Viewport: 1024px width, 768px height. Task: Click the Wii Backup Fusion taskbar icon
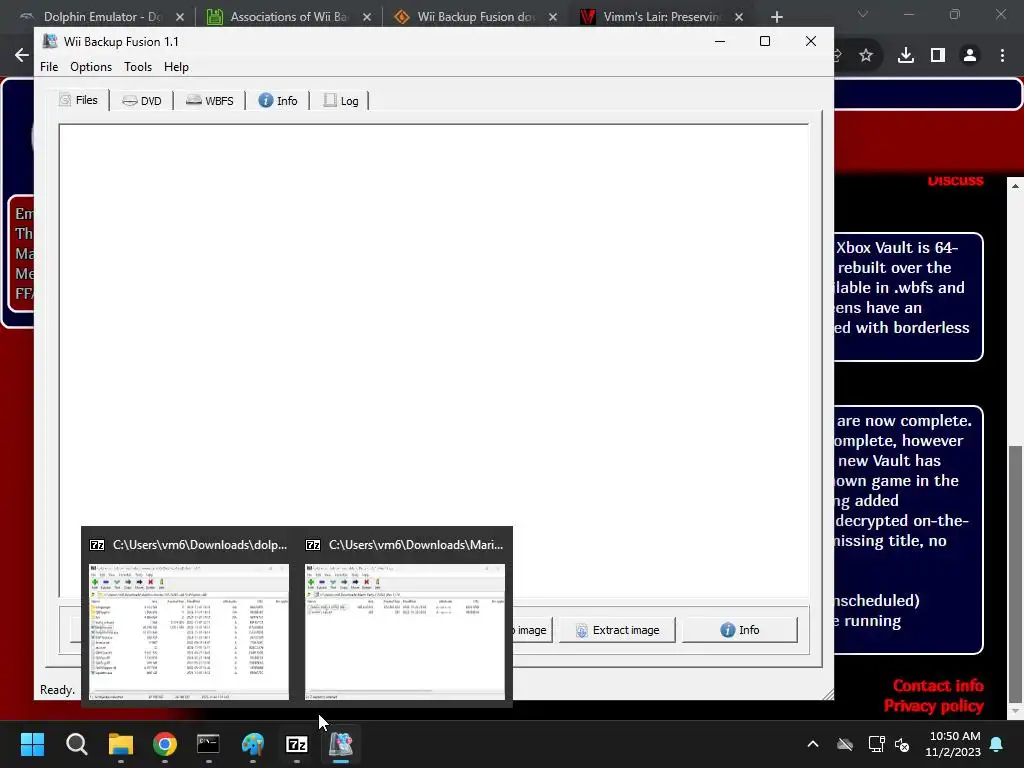[341, 744]
